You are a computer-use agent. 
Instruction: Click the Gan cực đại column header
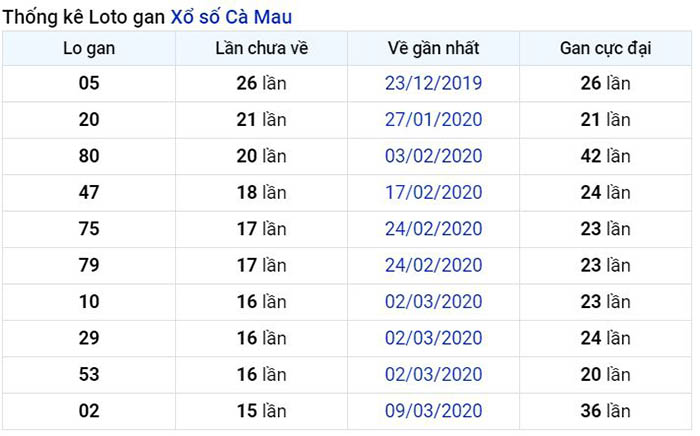(606, 49)
